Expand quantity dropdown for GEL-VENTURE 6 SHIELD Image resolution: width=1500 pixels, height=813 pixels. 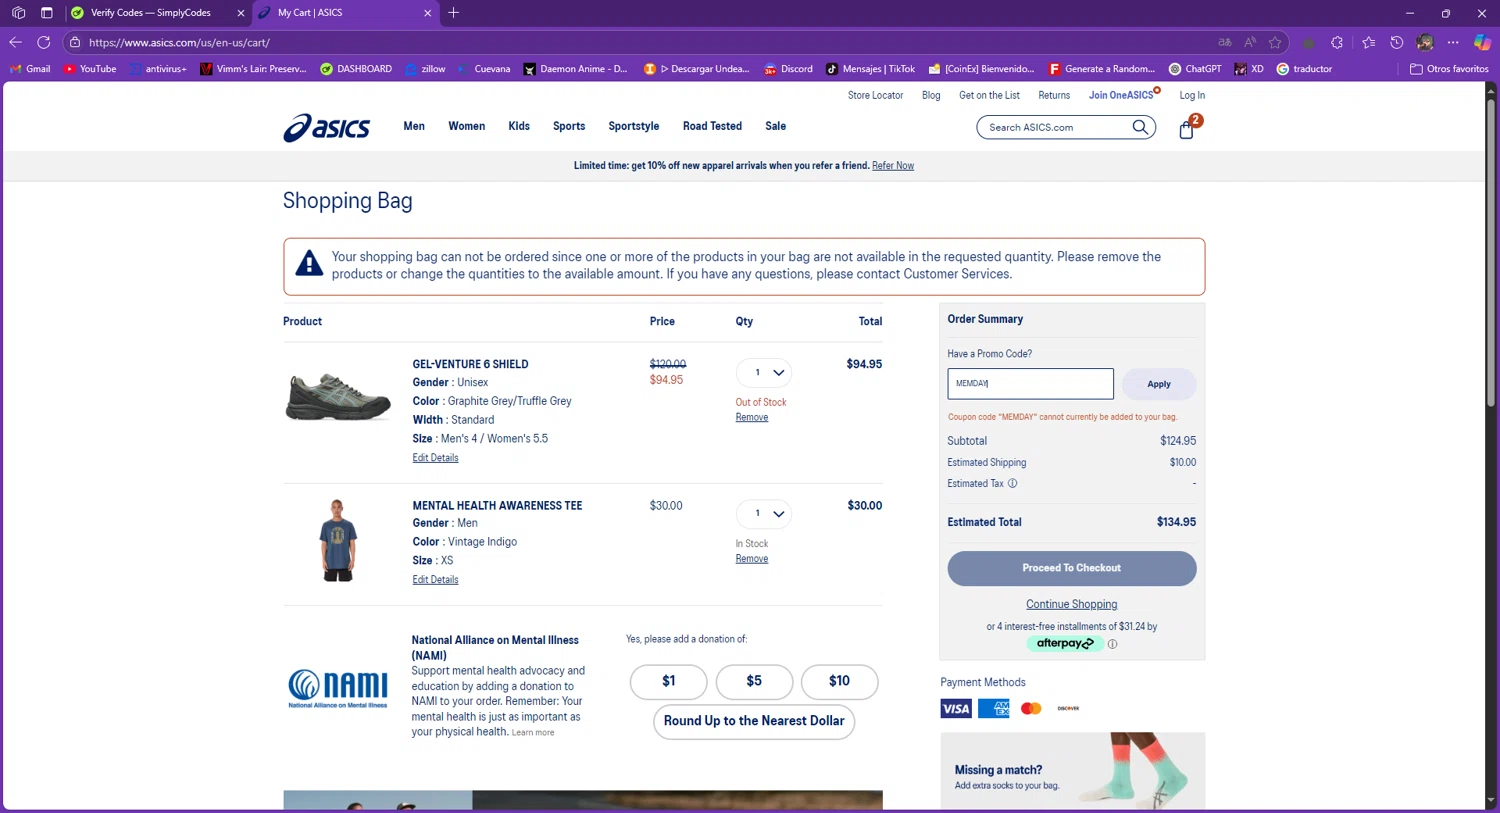pos(764,373)
